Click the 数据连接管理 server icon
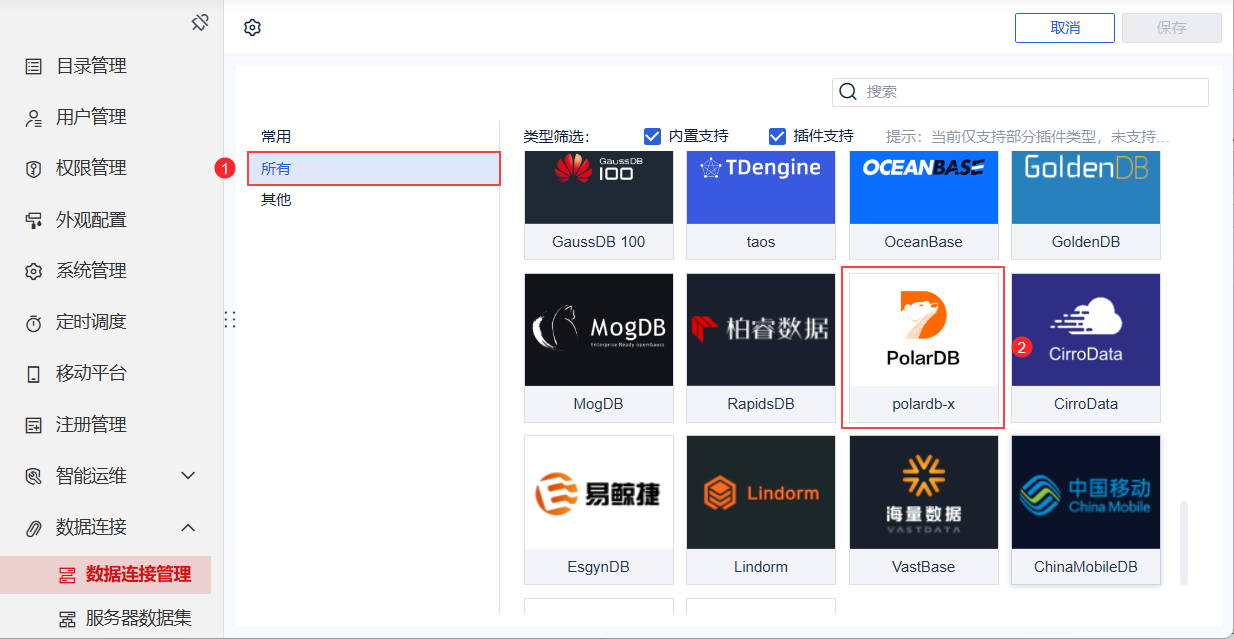 click(x=67, y=575)
